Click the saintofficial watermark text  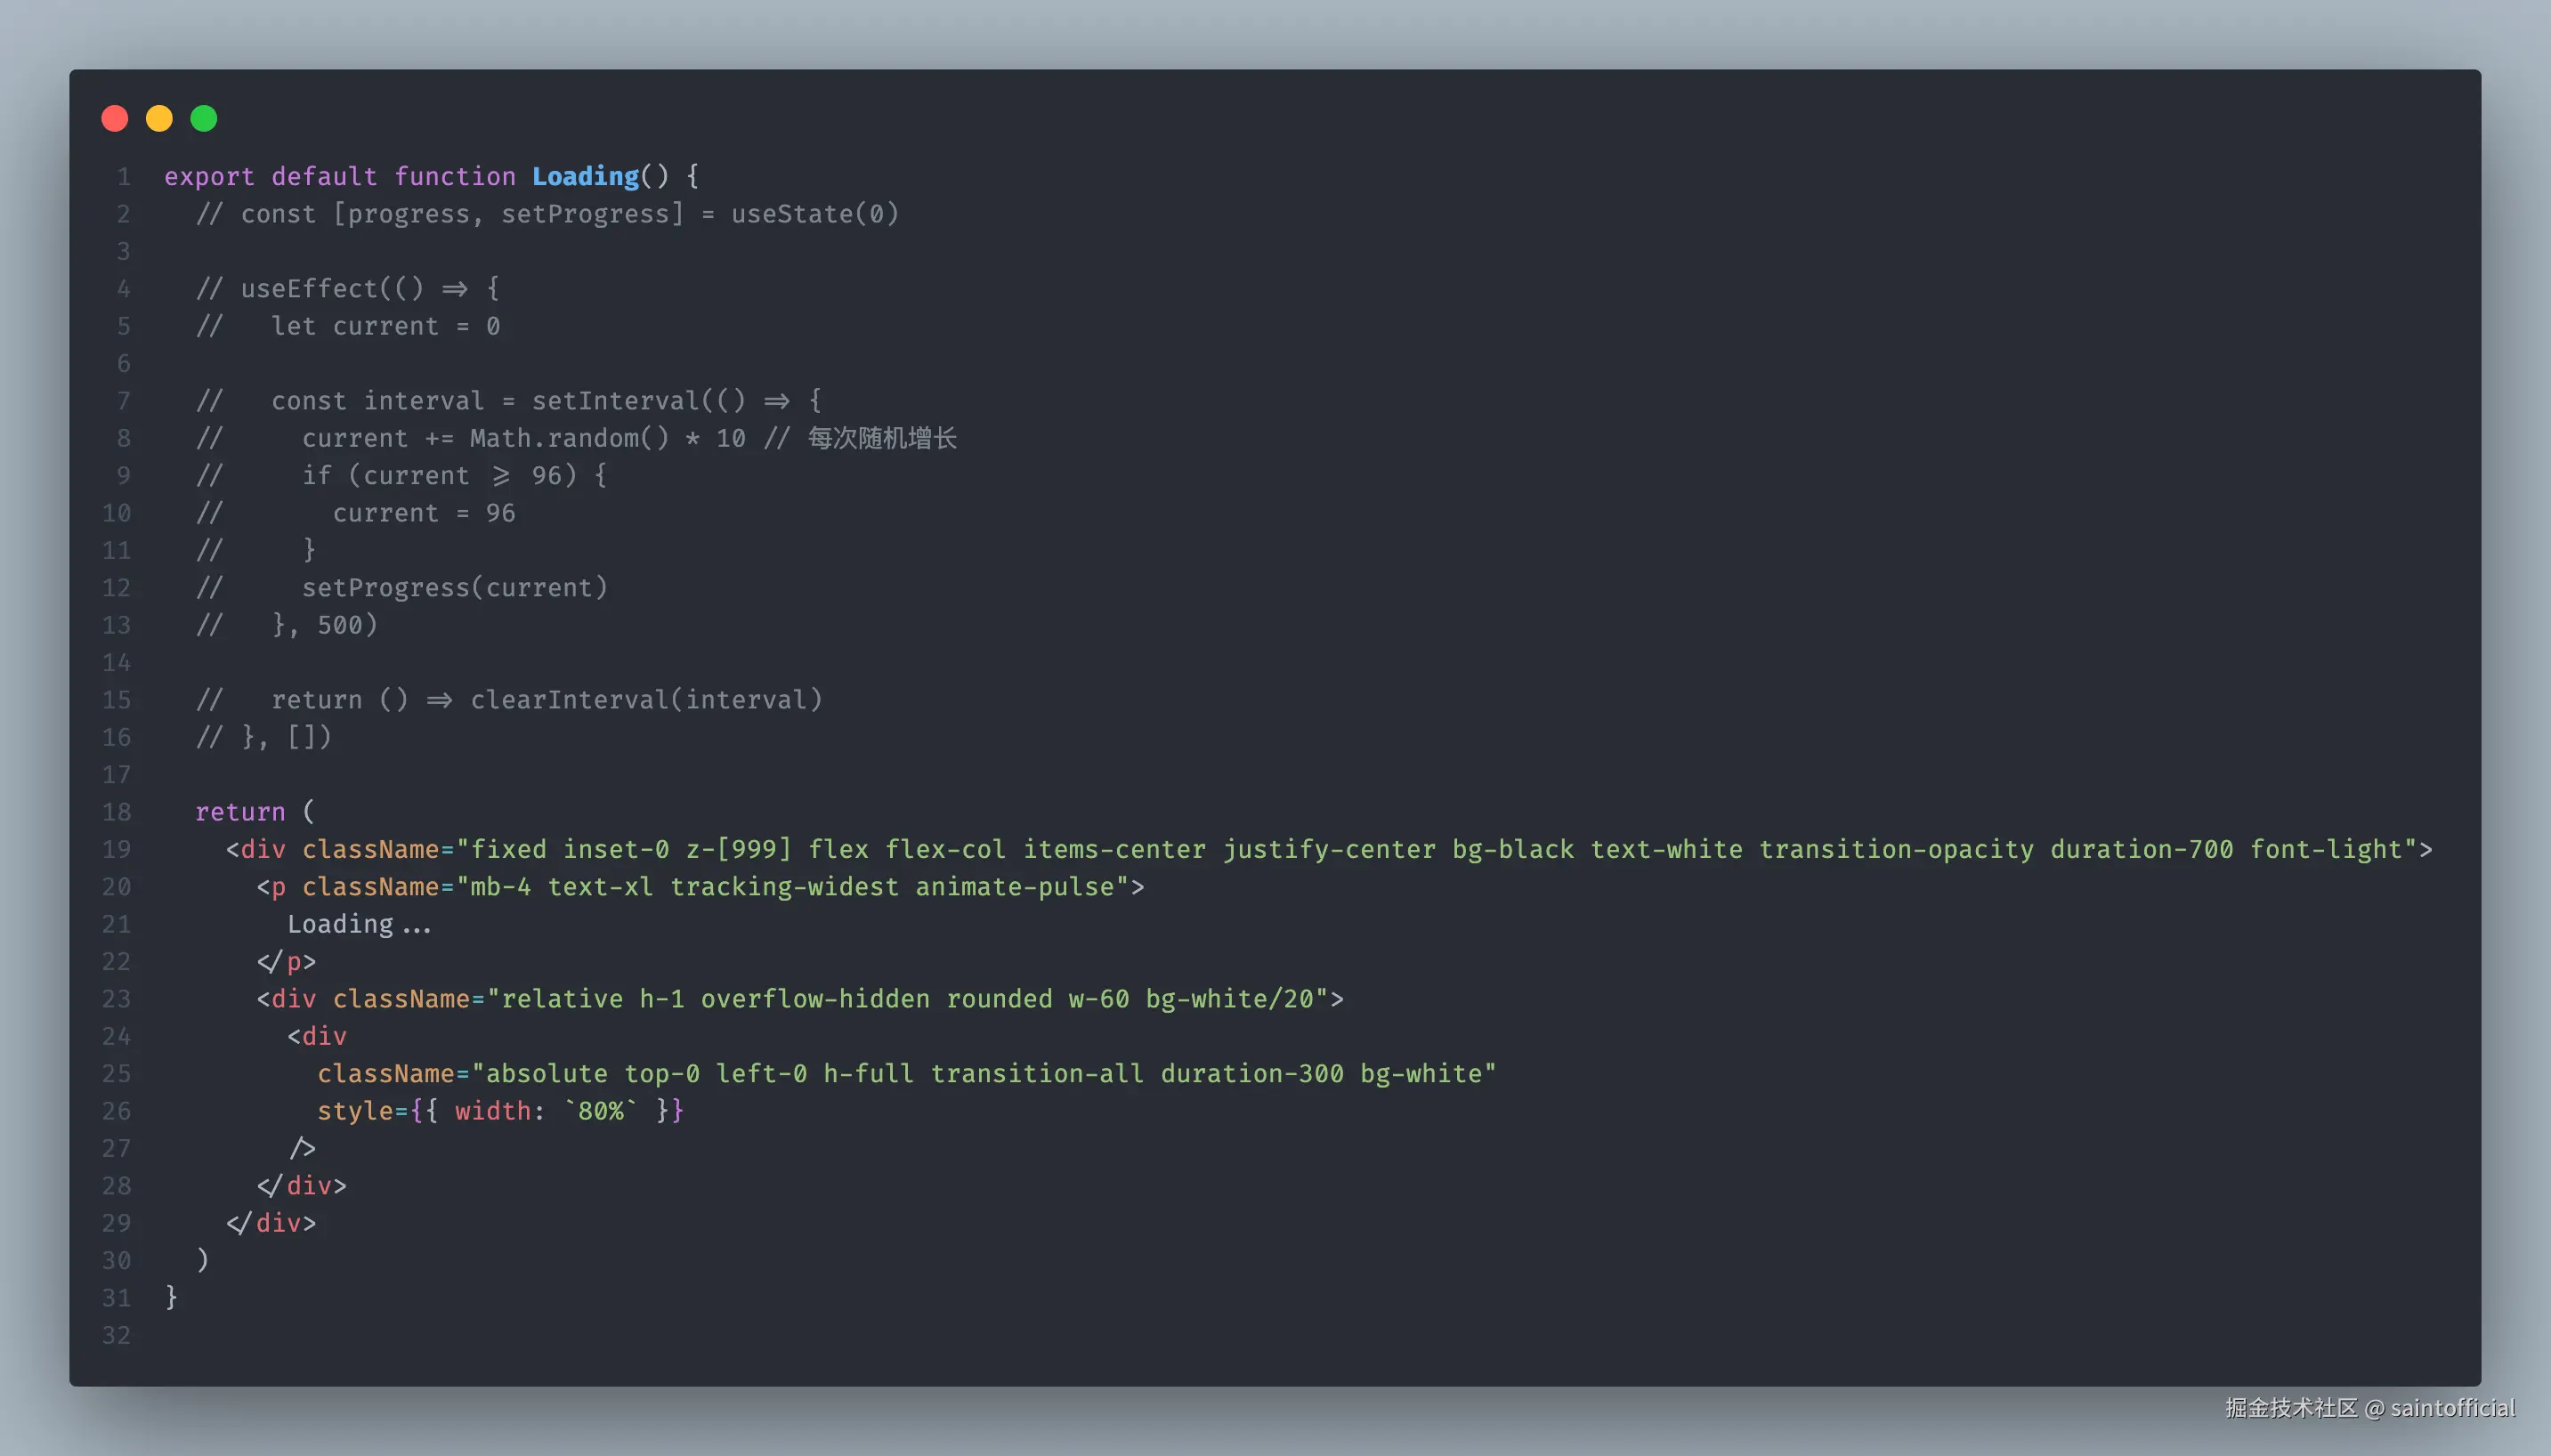2452,1408
